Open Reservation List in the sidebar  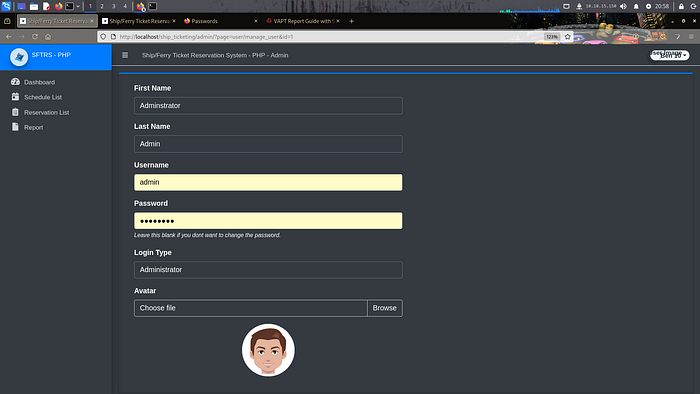[x=56, y=112]
